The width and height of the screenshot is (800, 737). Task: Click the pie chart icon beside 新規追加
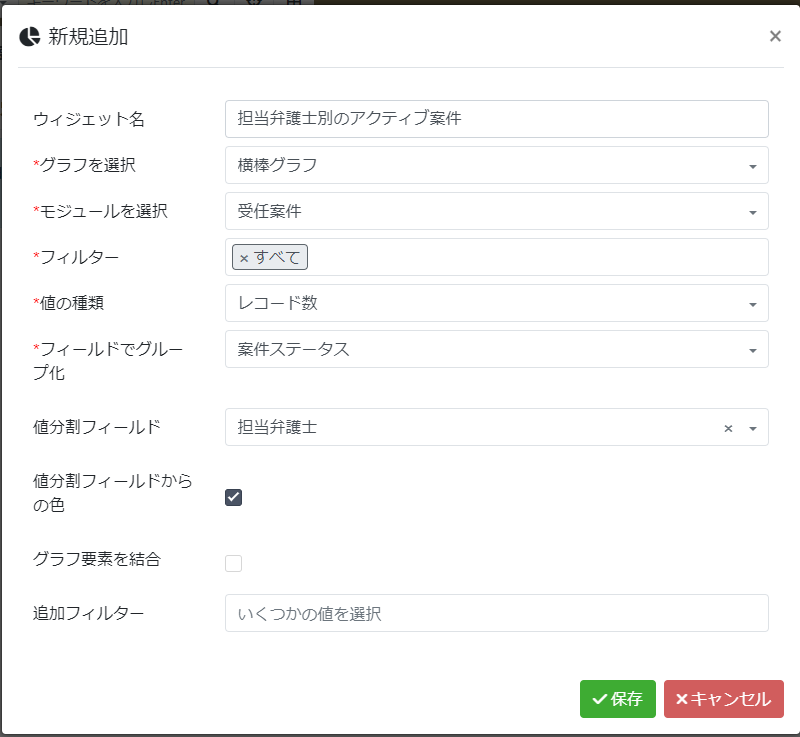point(29,37)
